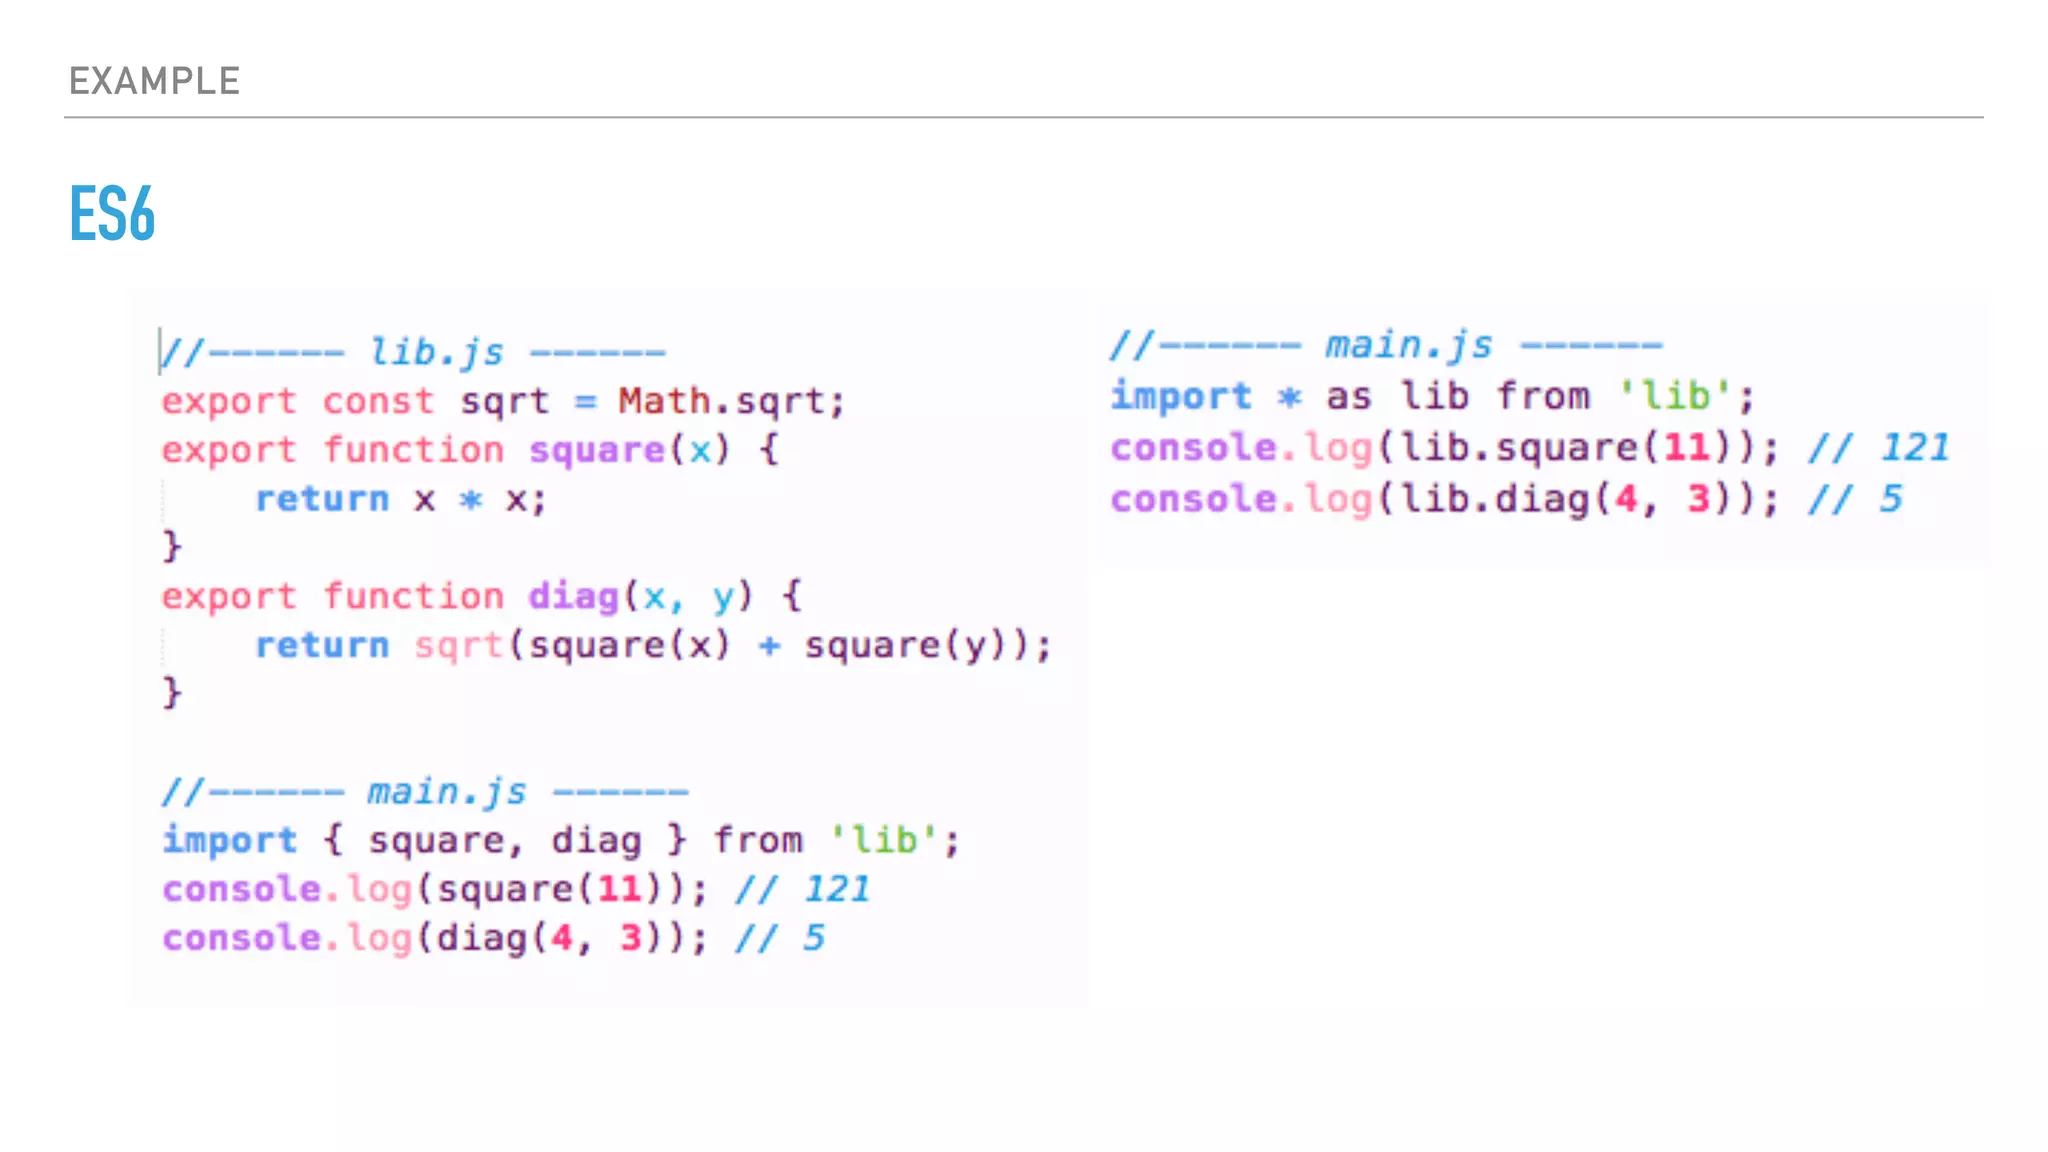Click the 'import { square, diag } from 'lib';' line

point(561,840)
